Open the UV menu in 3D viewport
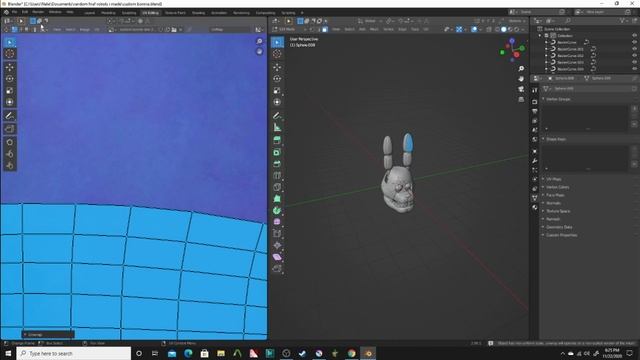This screenshot has height=360, width=640. click(x=426, y=29)
